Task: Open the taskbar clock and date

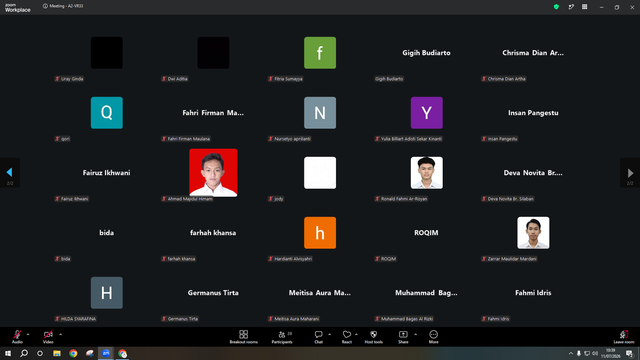Action: pyautogui.click(x=611, y=353)
